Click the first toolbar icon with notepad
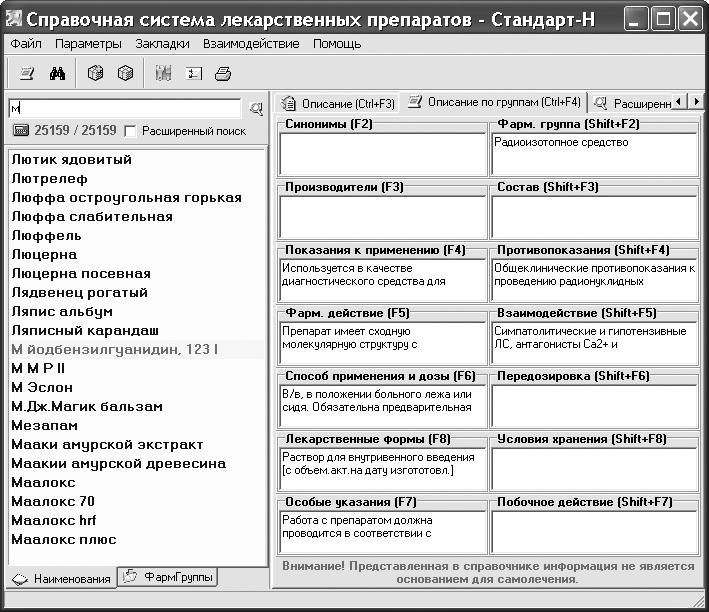 click(x=27, y=73)
